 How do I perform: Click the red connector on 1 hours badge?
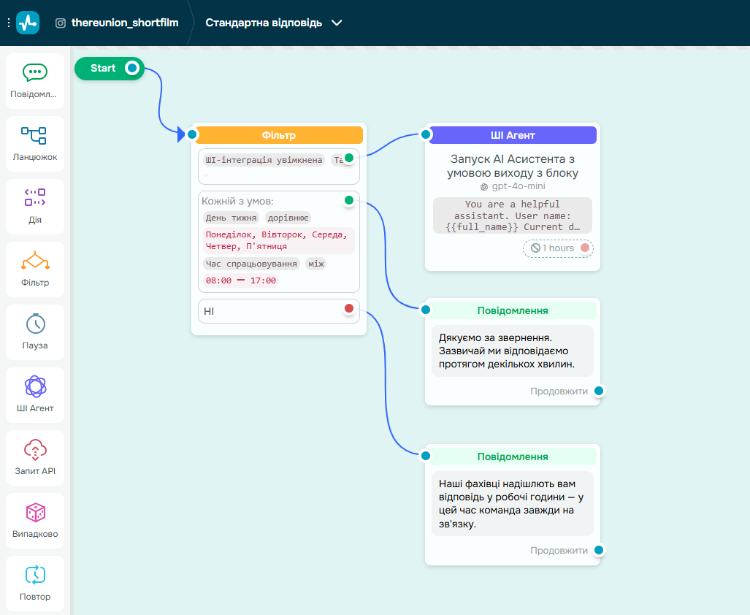point(585,248)
